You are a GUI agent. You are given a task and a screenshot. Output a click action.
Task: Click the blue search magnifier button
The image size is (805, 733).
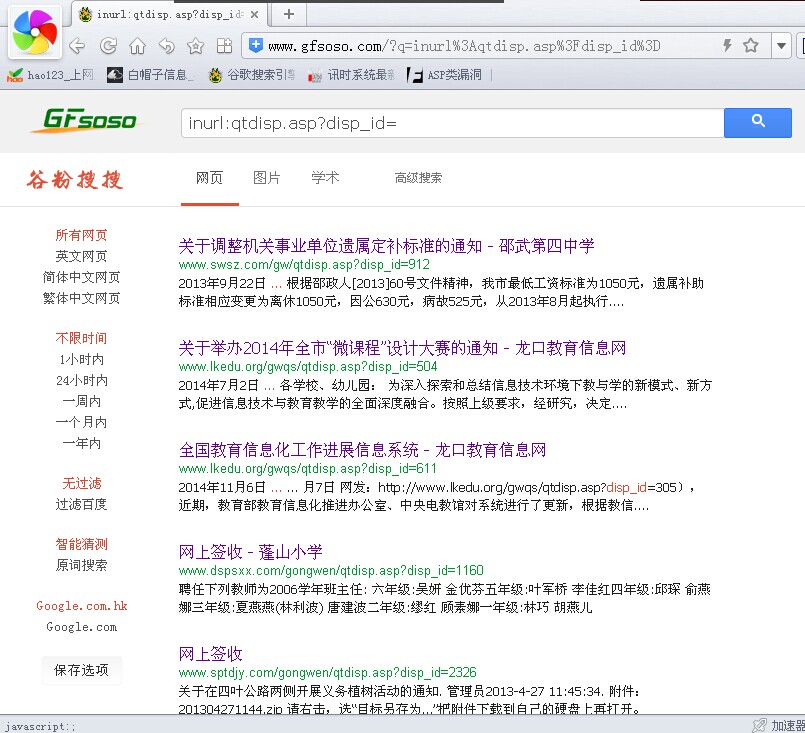758,123
